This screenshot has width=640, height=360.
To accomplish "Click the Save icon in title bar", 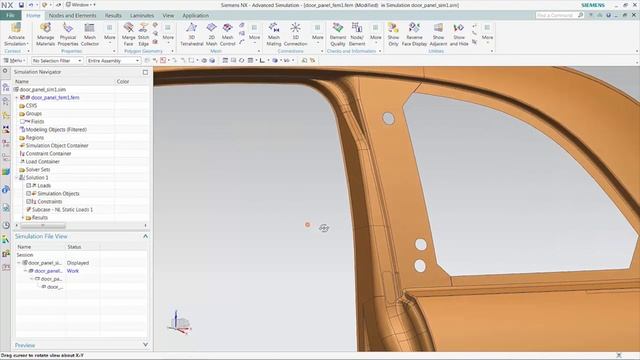I will tap(21, 5).
